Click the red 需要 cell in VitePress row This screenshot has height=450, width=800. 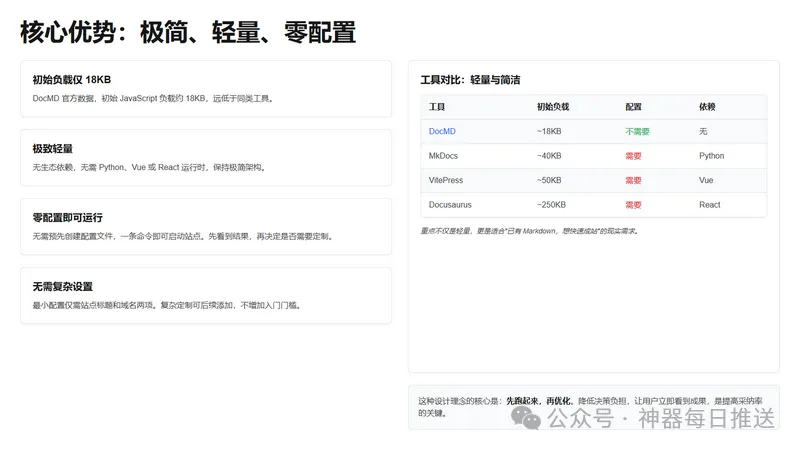click(x=633, y=180)
